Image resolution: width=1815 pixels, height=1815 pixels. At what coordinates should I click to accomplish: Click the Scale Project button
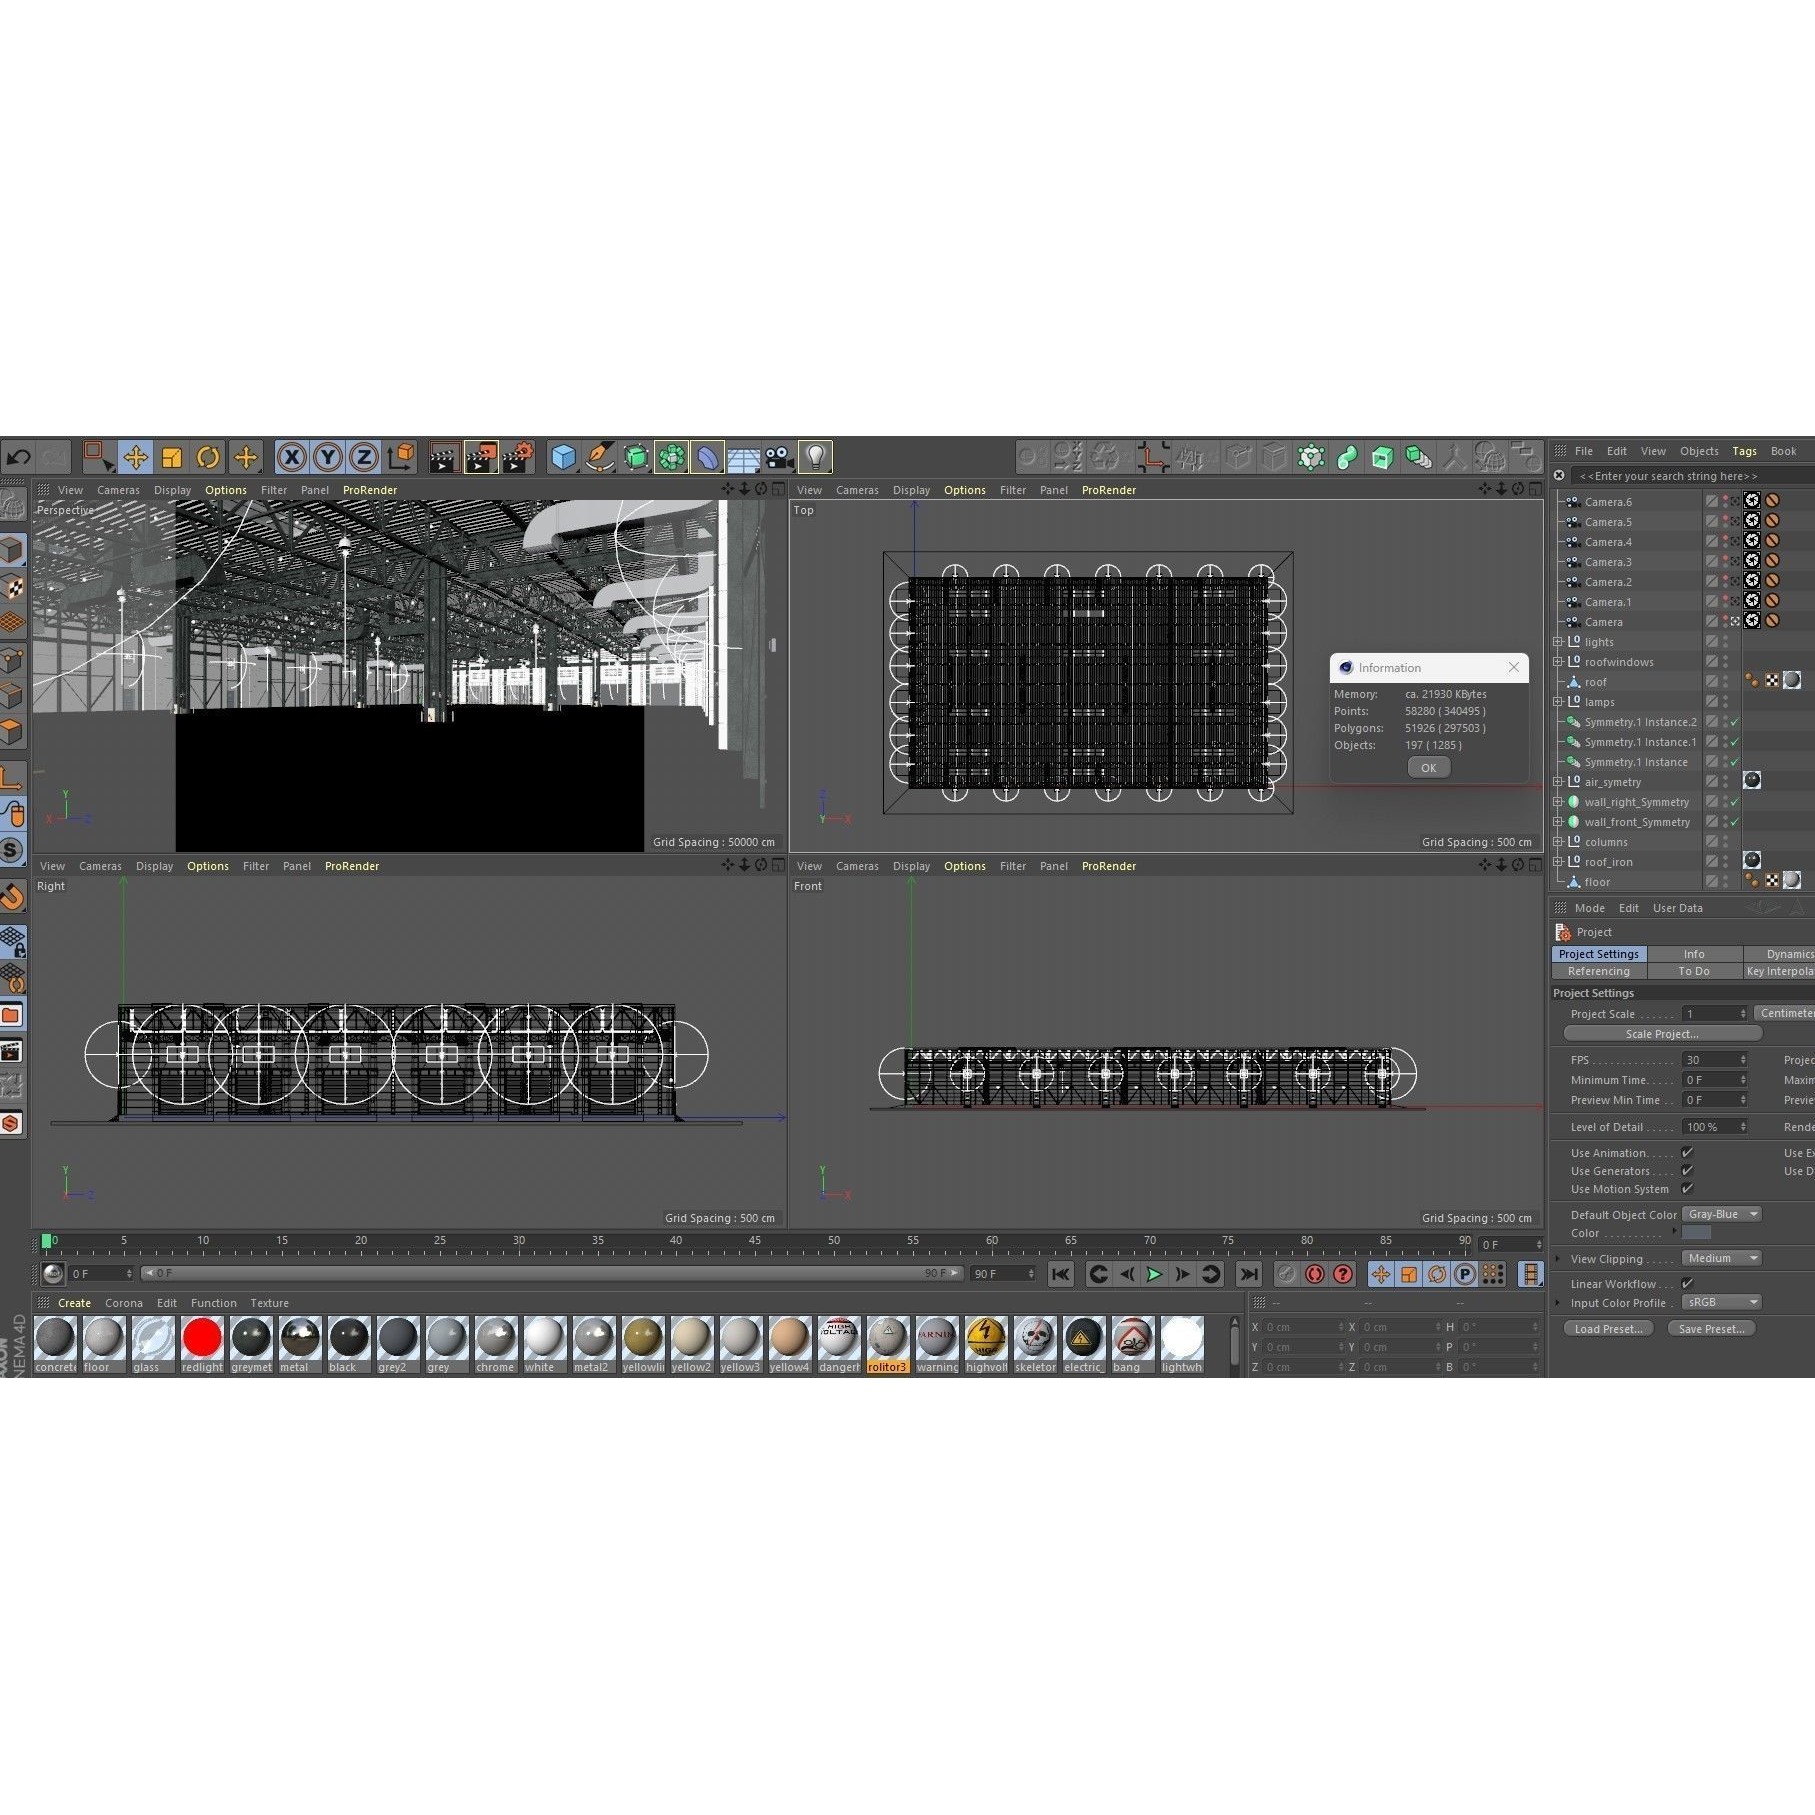[x=1662, y=1034]
